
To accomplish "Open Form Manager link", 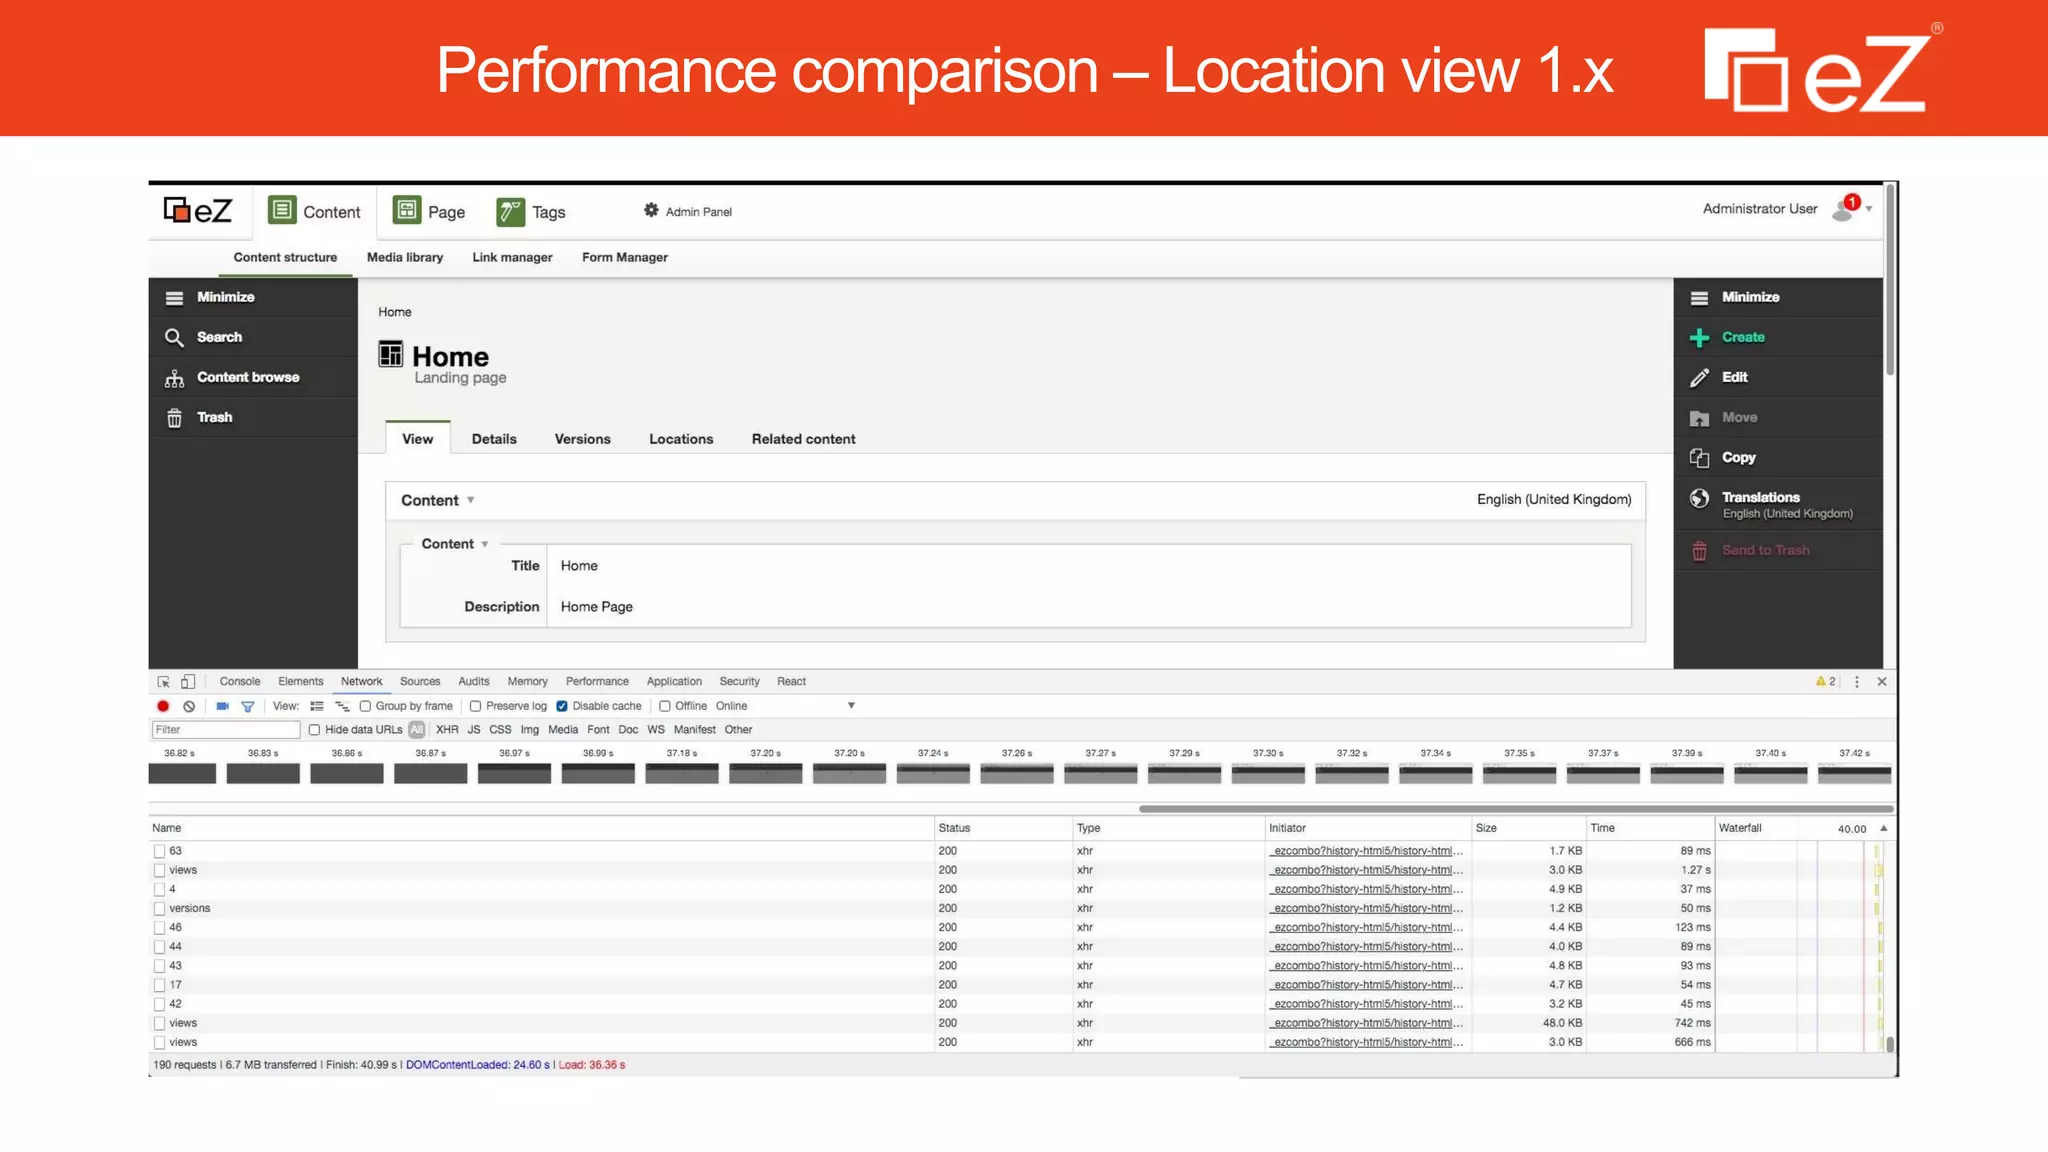I will pyautogui.click(x=625, y=257).
